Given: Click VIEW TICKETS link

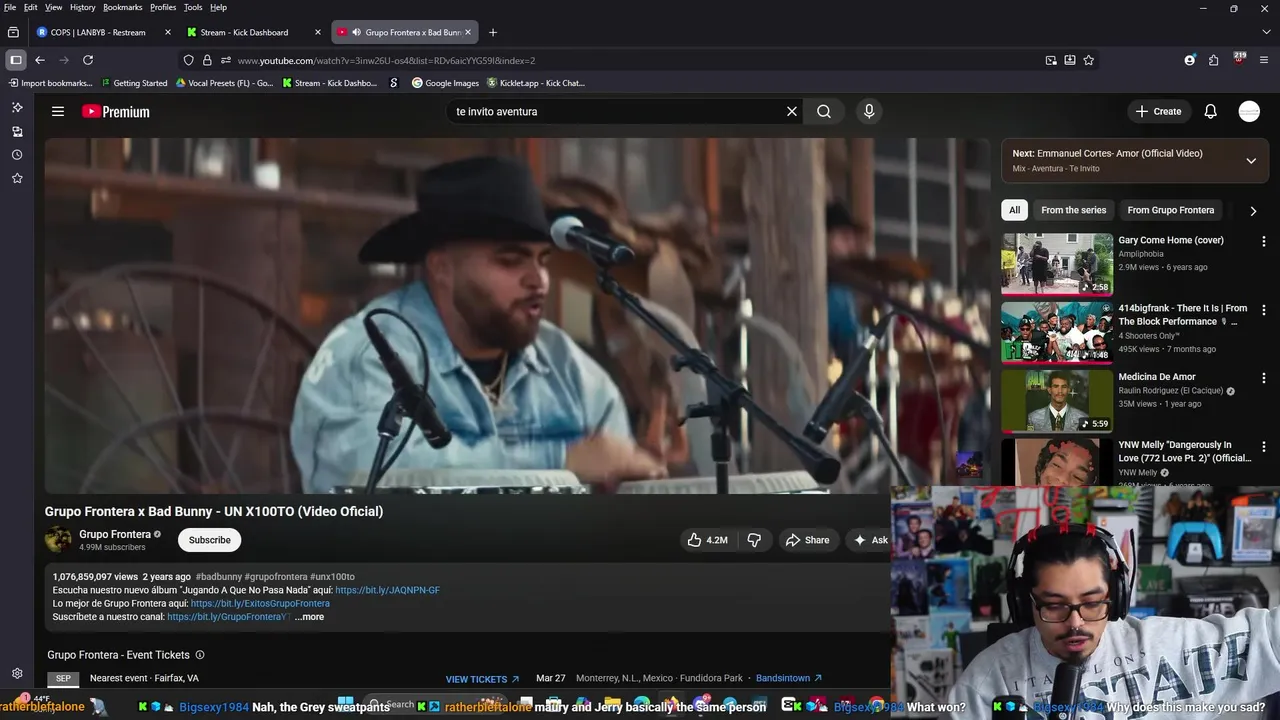Looking at the screenshot, I should click(x=482, y=679).
